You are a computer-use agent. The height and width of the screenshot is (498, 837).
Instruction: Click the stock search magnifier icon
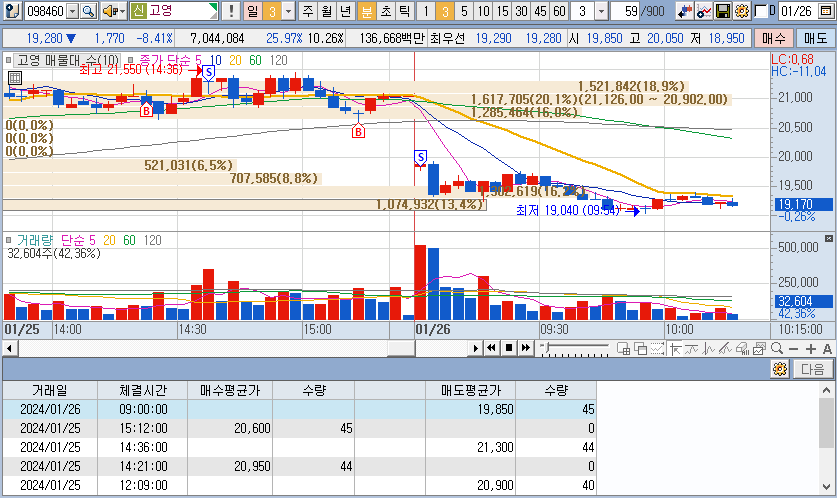pos(89,11)
